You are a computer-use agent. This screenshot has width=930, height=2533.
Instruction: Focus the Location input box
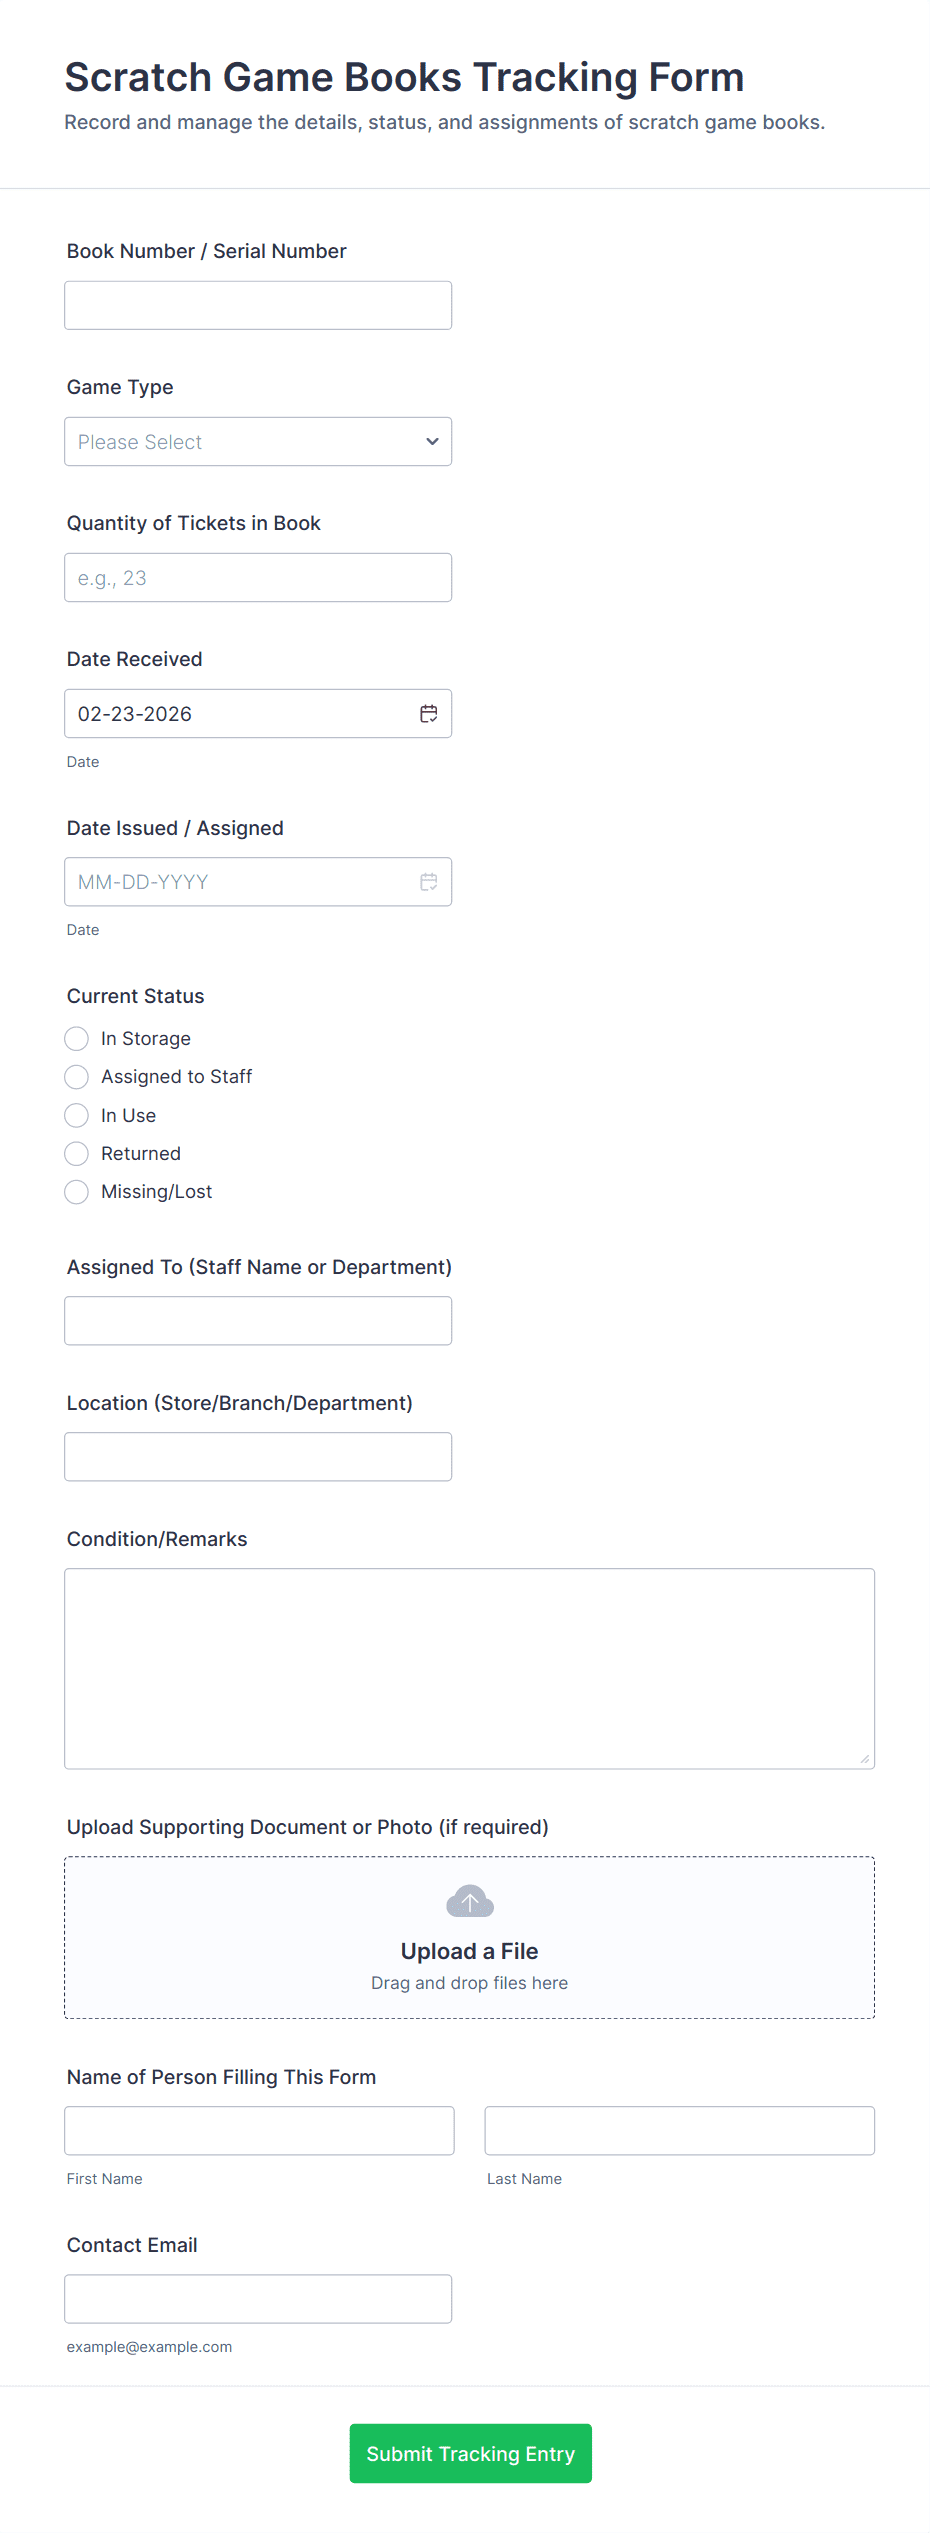258,1457
